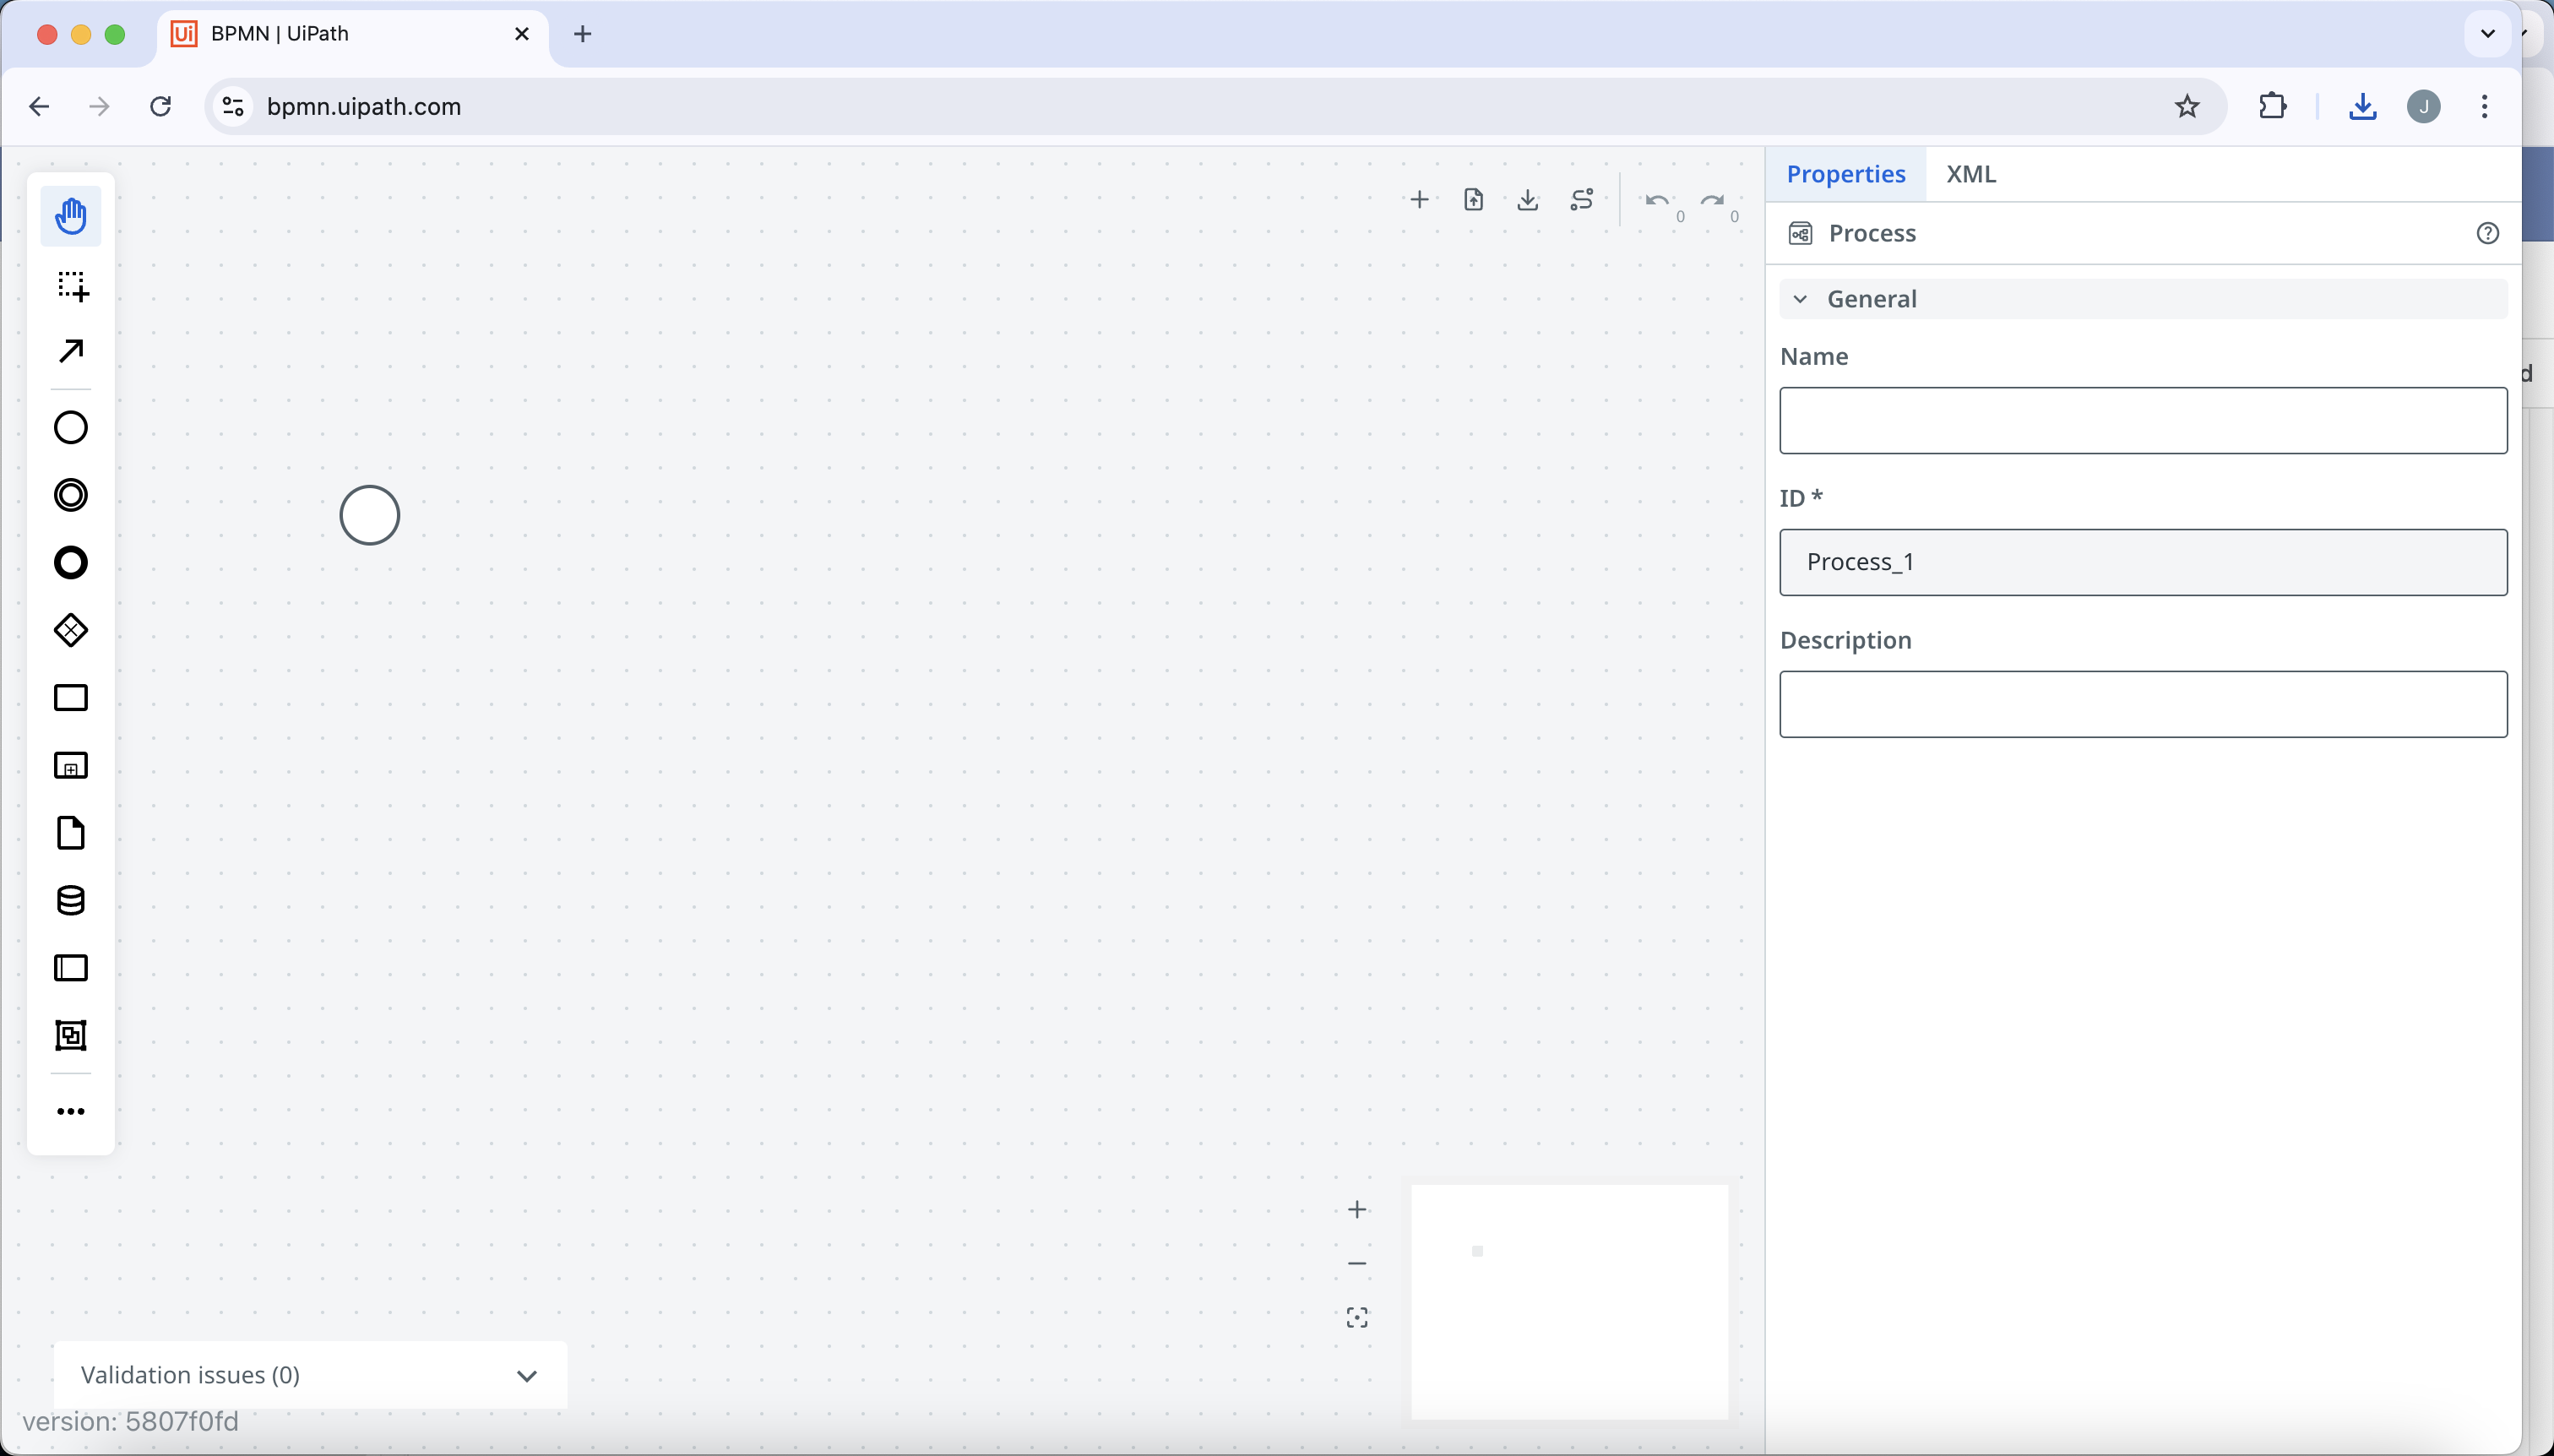
Task: Zoom out on the canvas
Action: 1357,1264
